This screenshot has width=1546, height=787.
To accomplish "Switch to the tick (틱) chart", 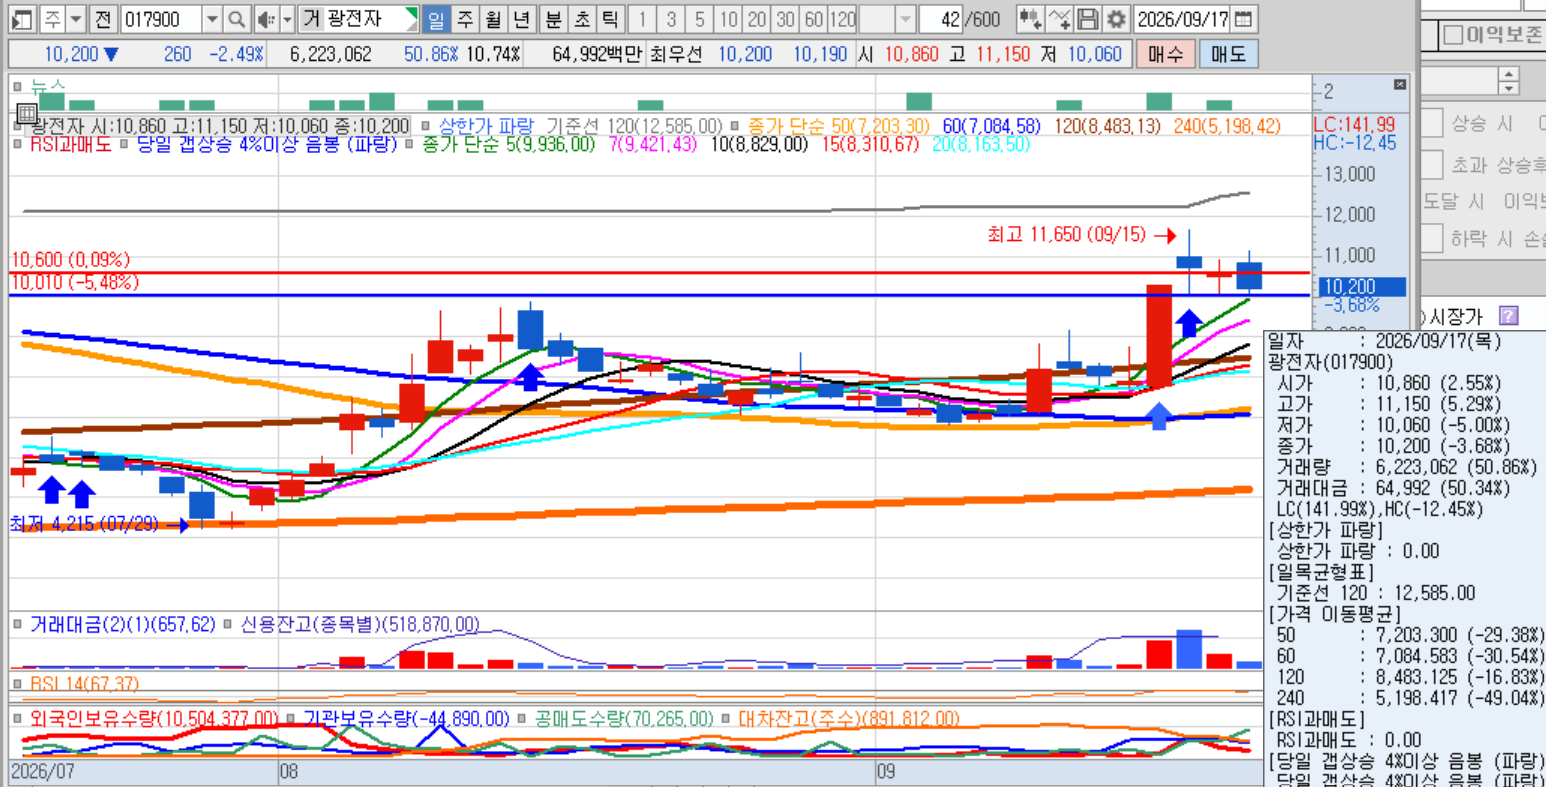I will 609,19.
